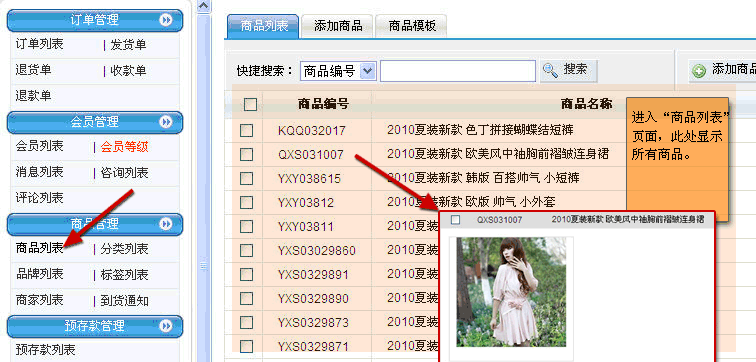Click product code YXS03029860
Viewport: 756px width, 362px height.
317,251
